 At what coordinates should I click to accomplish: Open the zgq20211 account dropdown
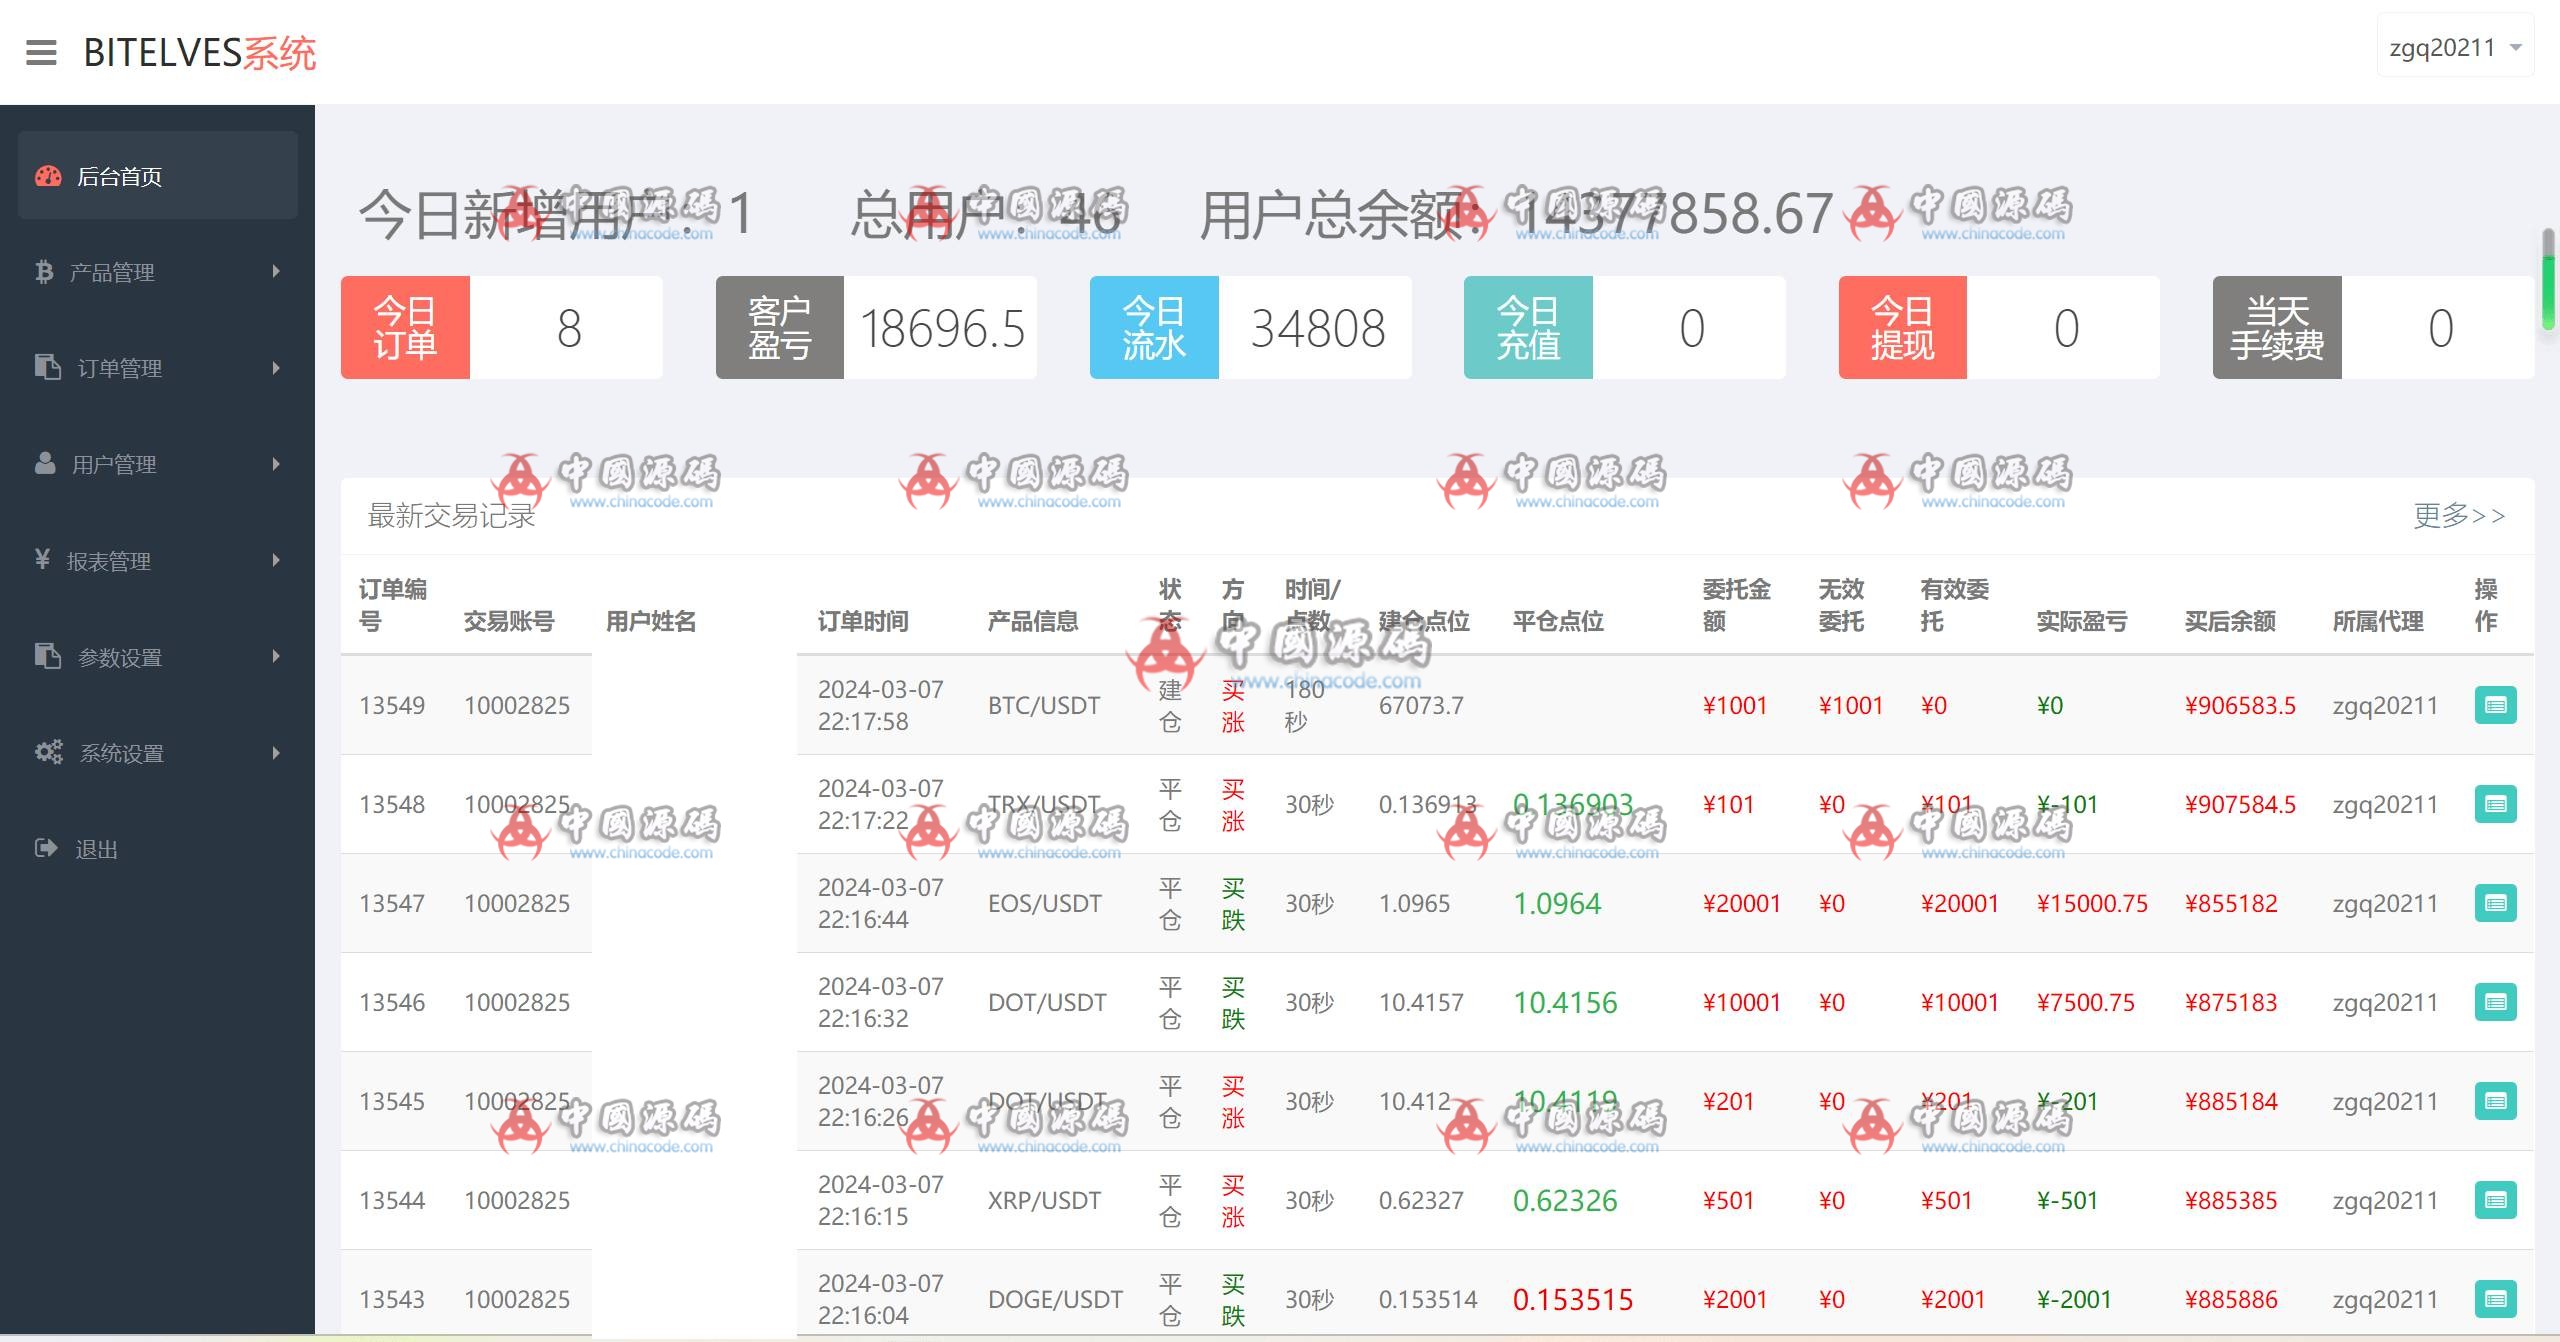[2455, 46]
